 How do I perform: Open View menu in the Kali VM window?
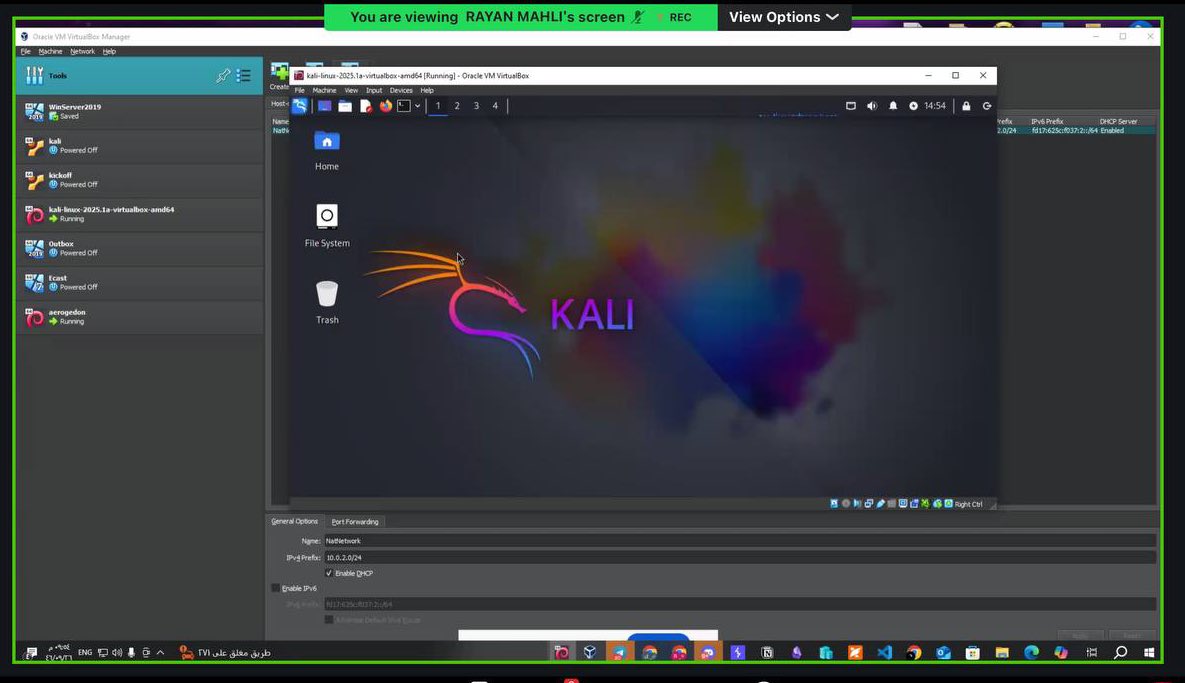351,90
